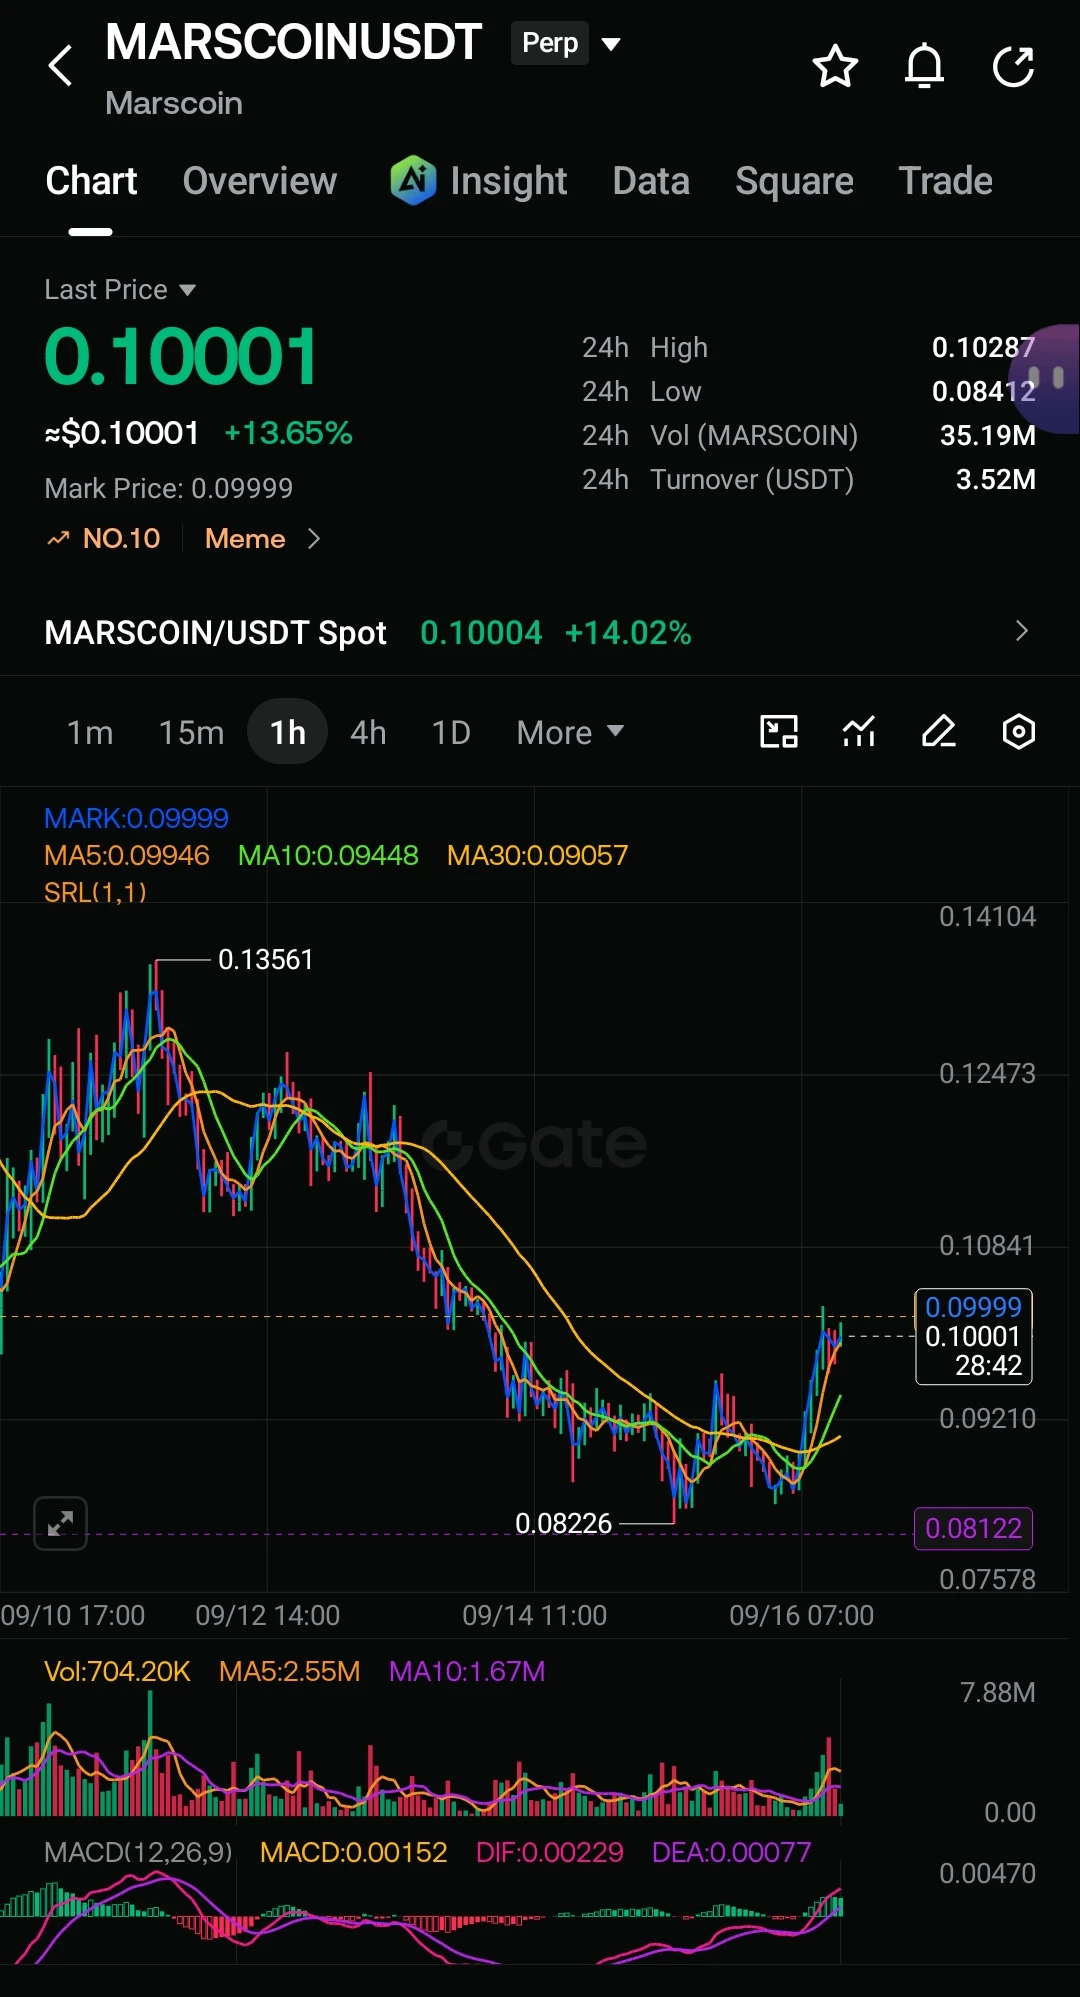The image size is (1080, 1997).
Task: Switch to the Square tab
Action: [794, 181]
